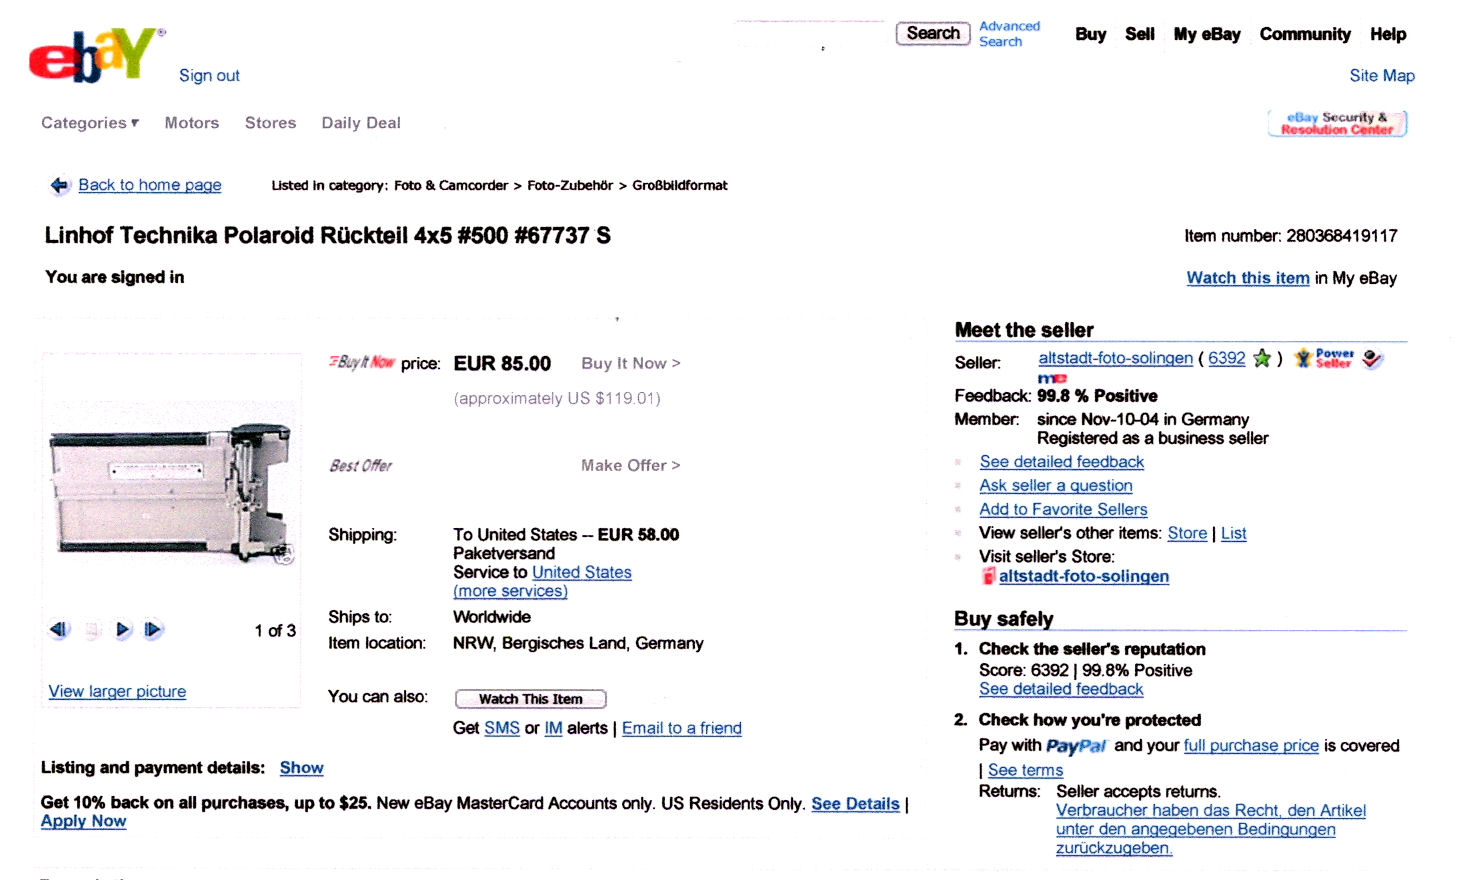Click inside the search input field
This screenshot has height=880, width=1470.
[810, 34]
